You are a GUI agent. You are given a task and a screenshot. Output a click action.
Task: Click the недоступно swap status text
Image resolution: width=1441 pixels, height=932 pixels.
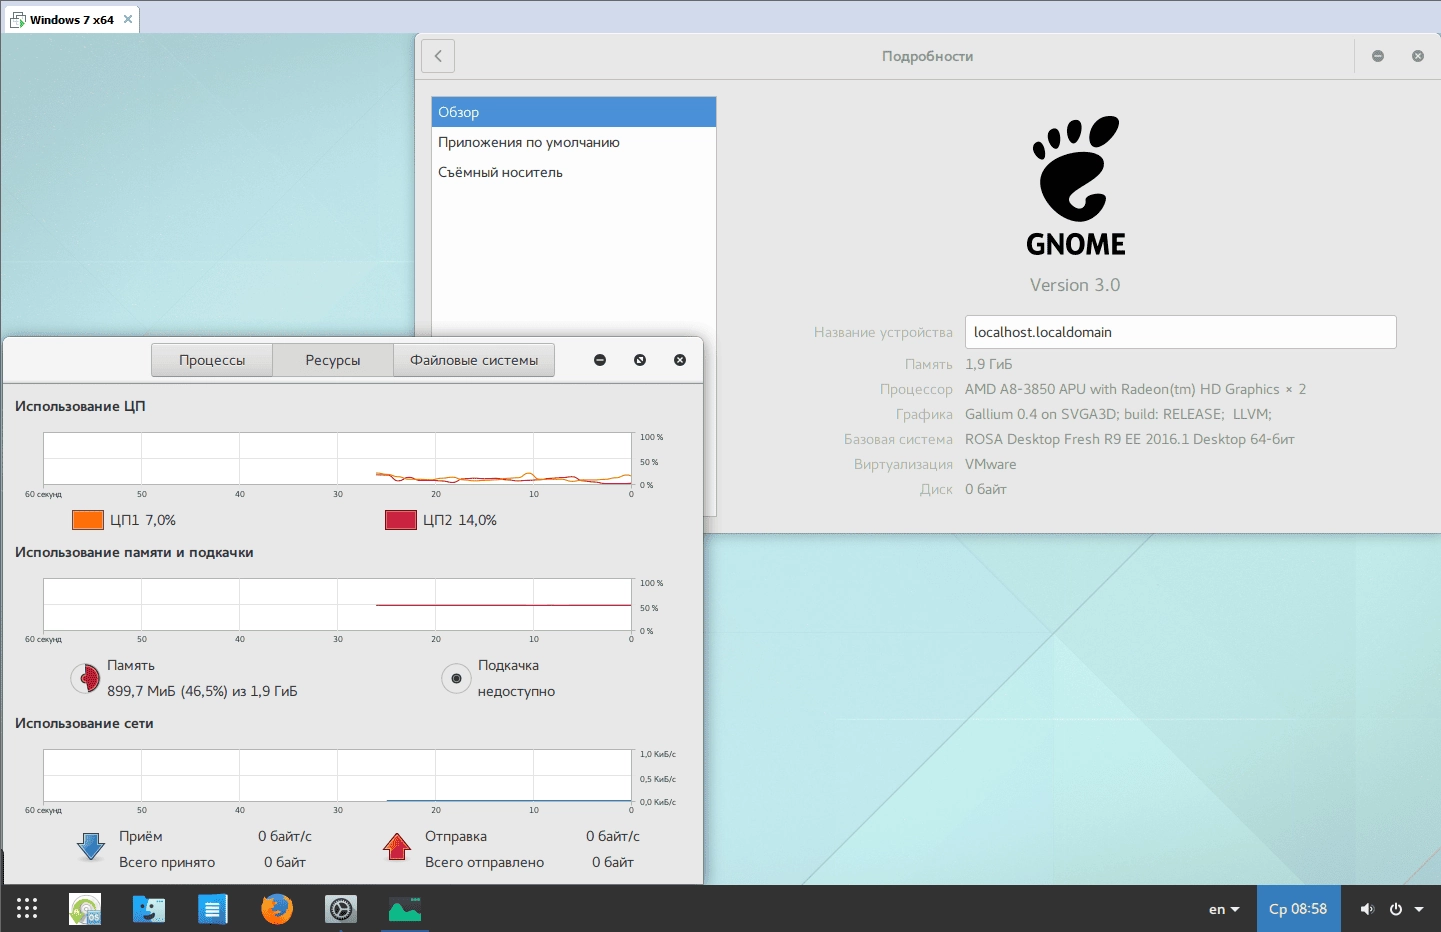[516, 691]
